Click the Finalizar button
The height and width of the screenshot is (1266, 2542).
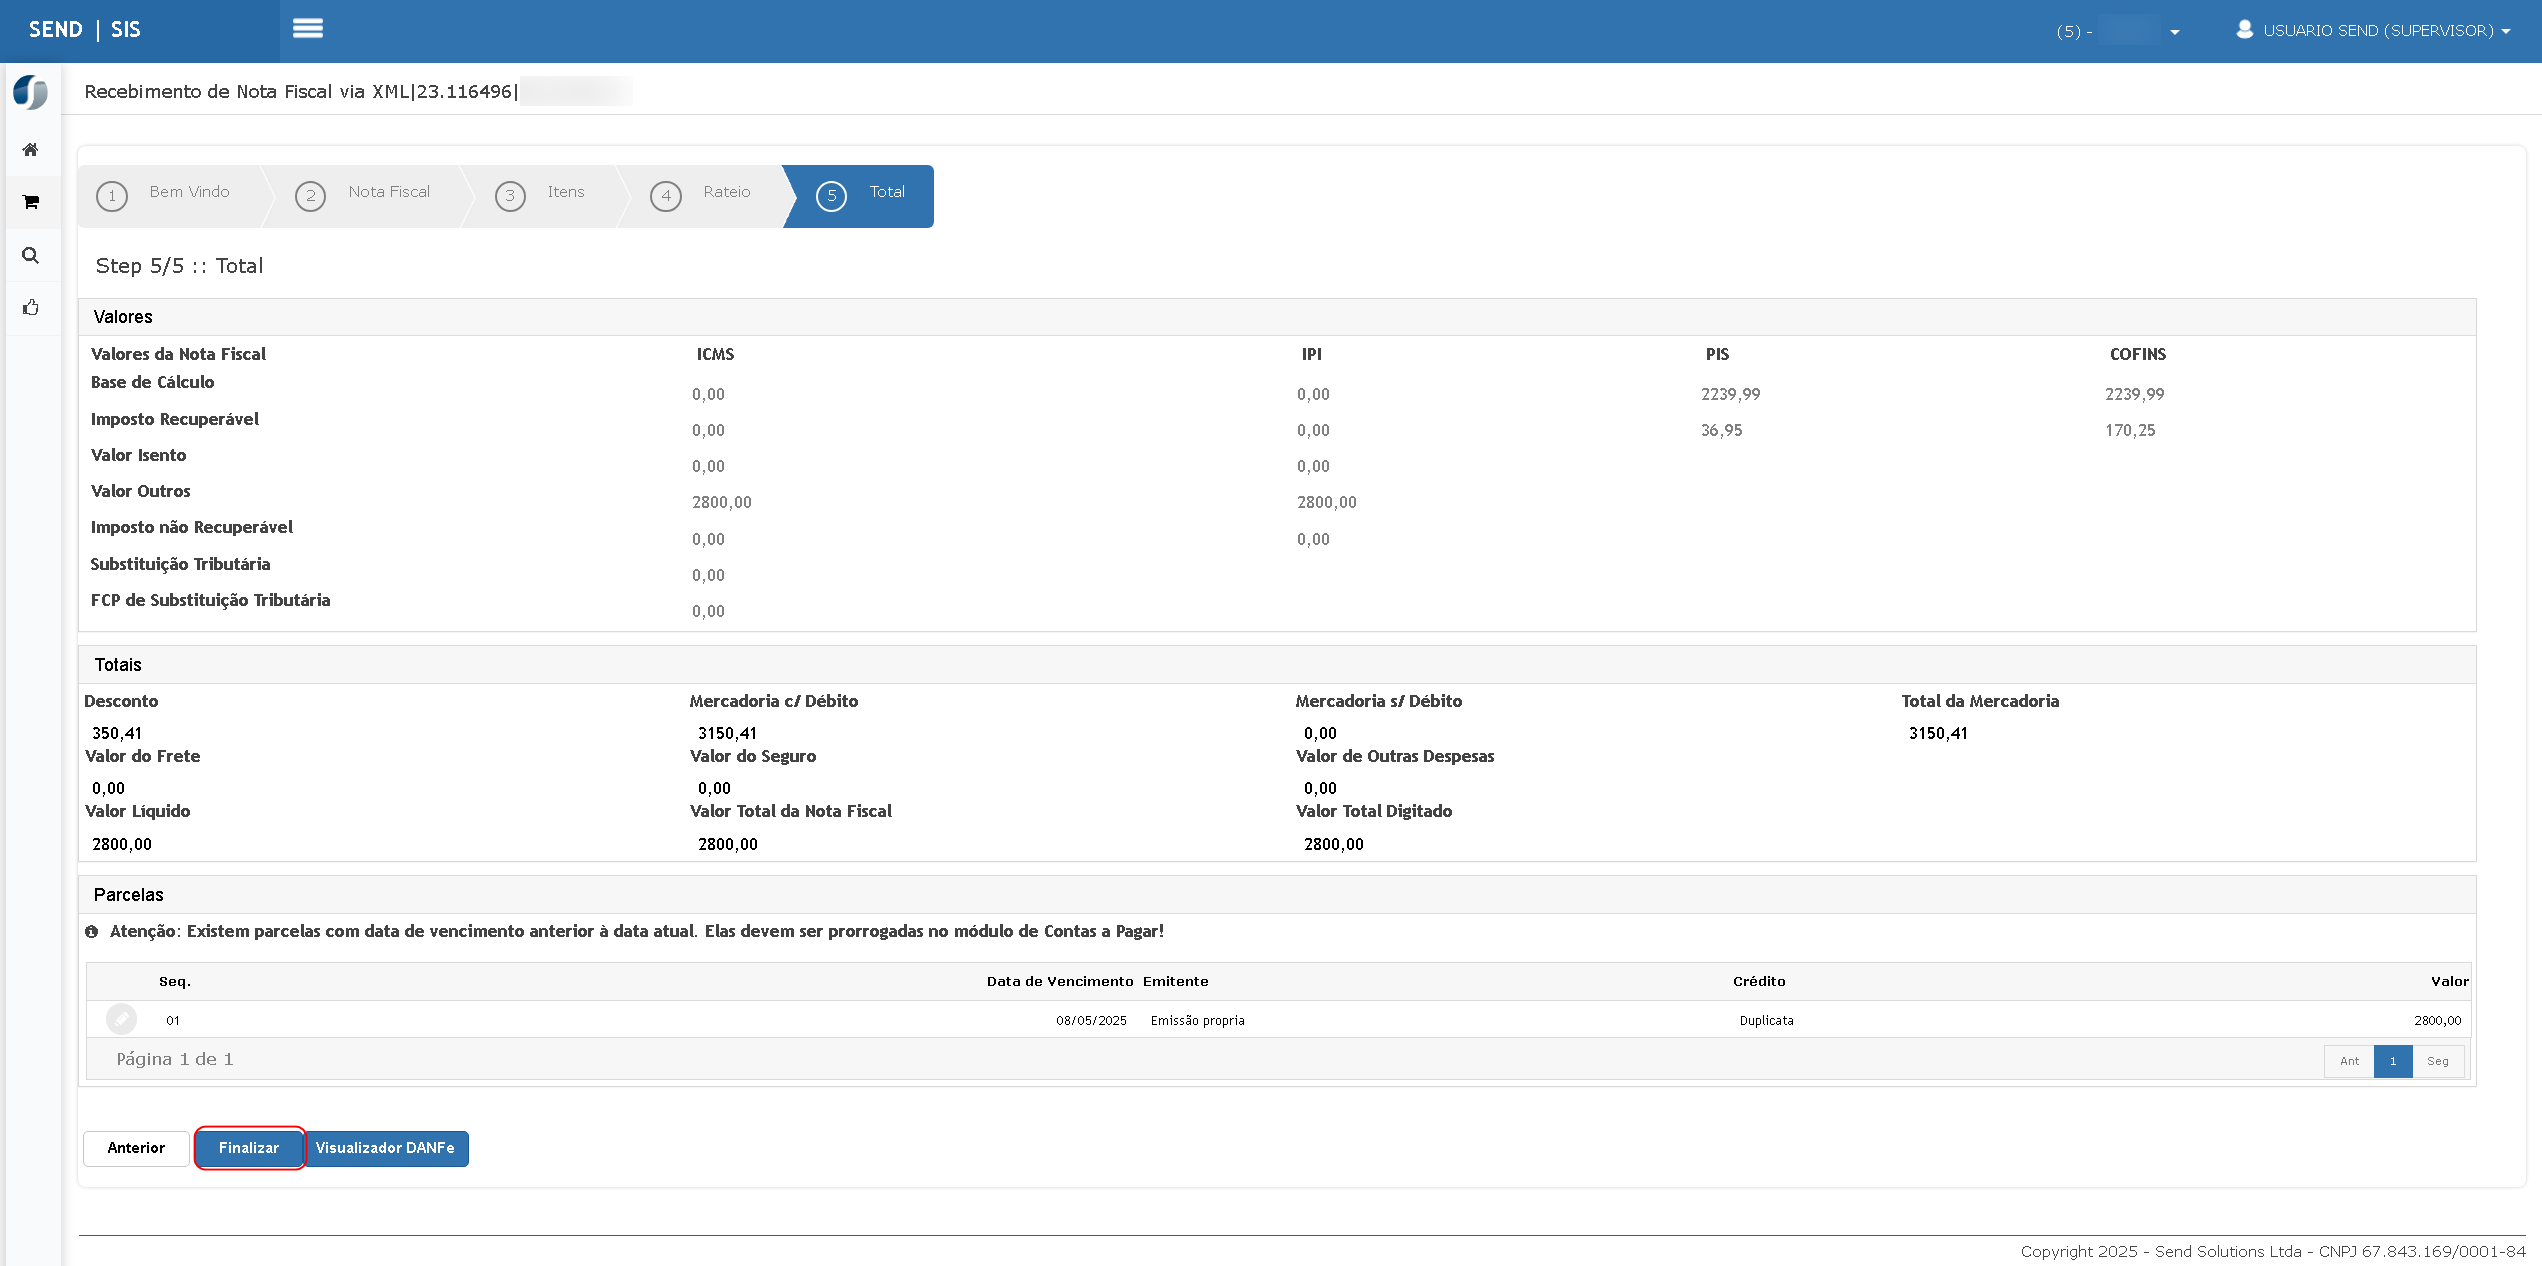point(249,1148)
